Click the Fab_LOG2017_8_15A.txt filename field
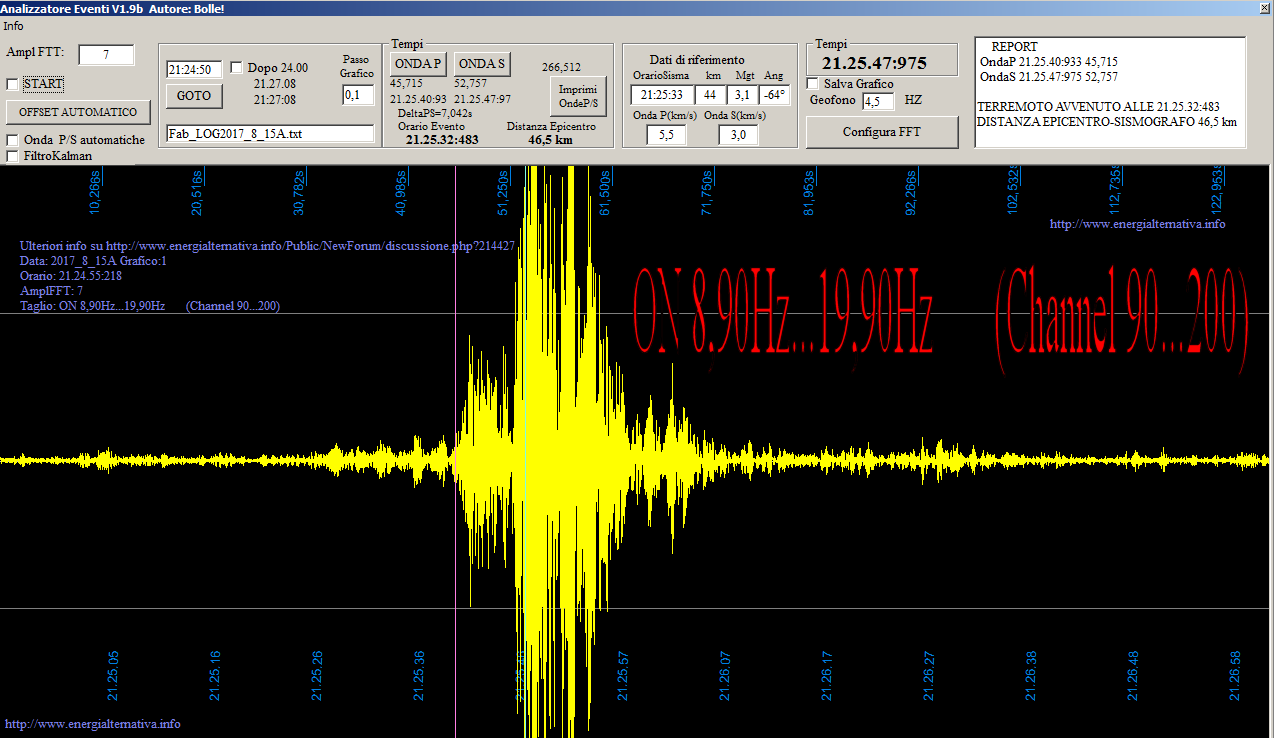Viewport: 1274px width, 738px height. (x=270, y=133)
